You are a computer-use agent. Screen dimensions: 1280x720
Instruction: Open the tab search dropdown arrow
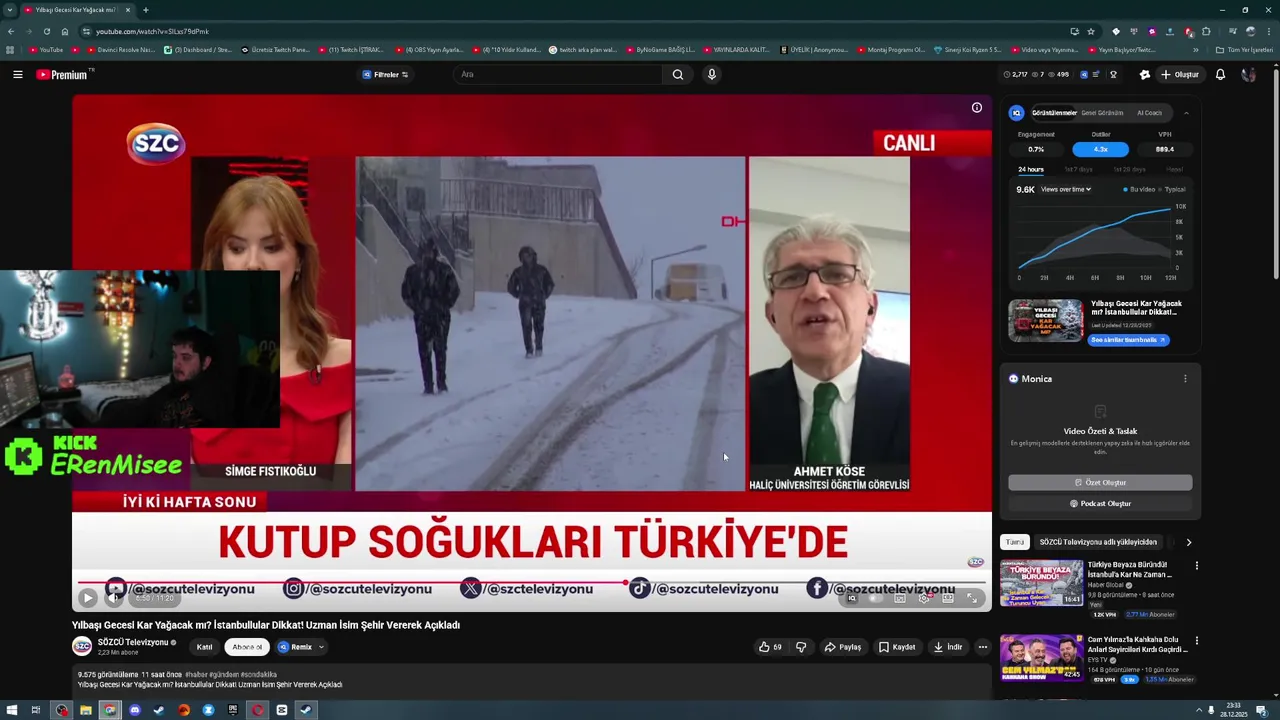point(10,10)
